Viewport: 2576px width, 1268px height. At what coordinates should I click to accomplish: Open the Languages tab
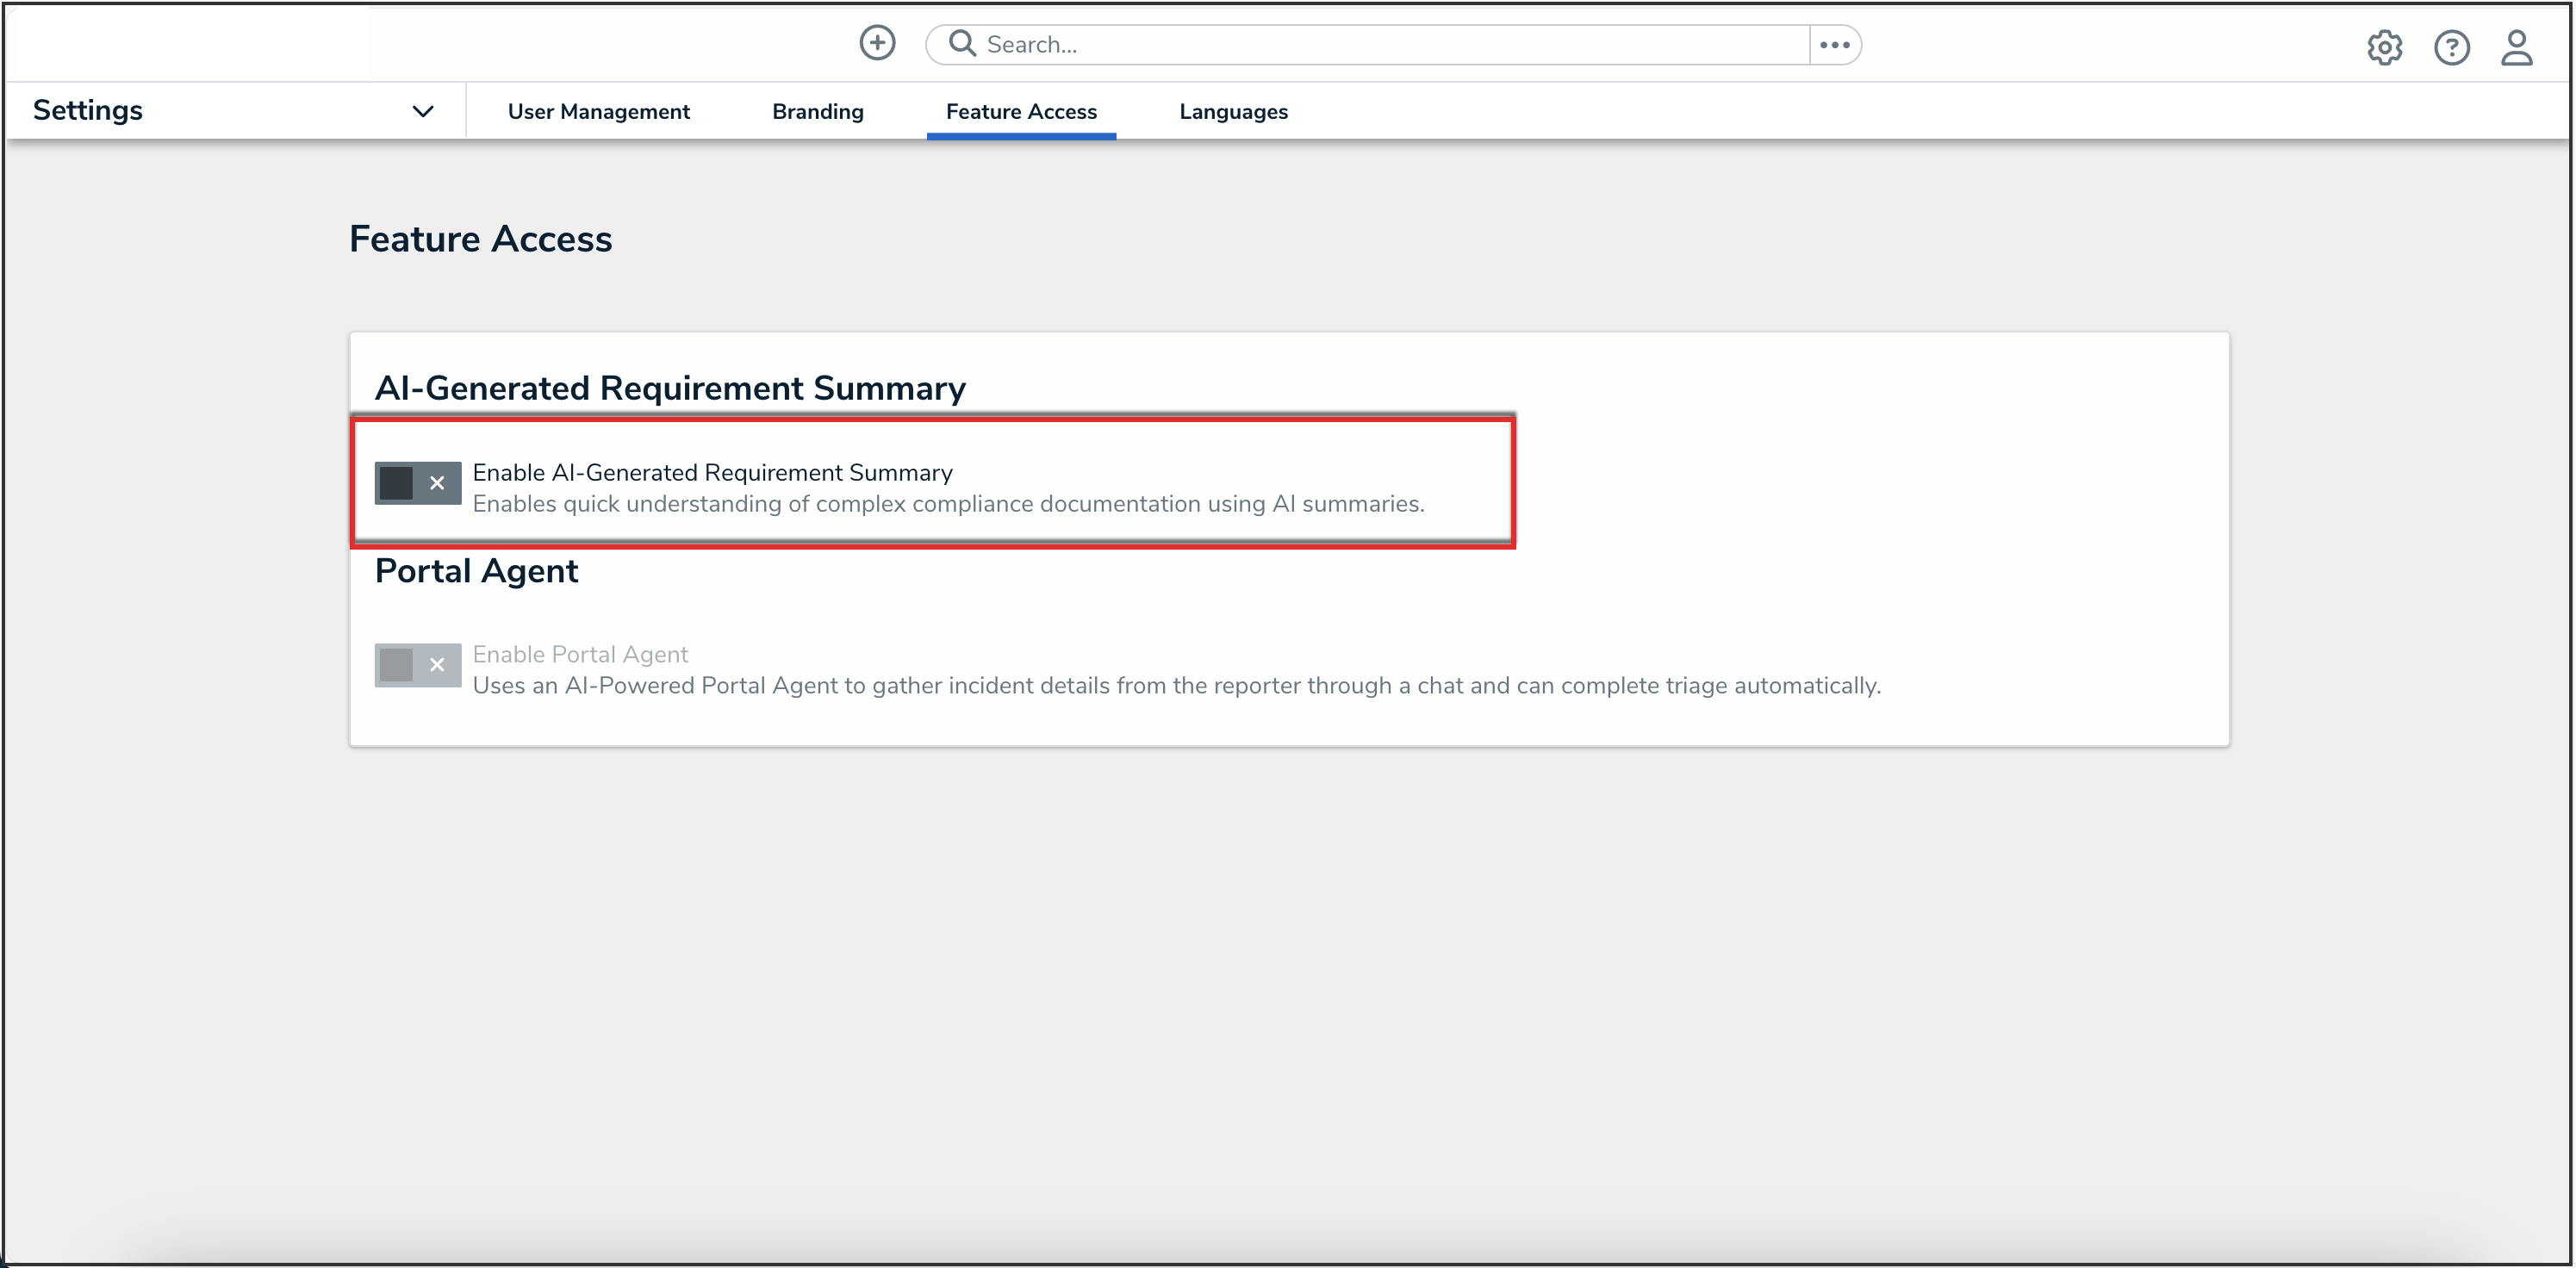[x=1233, y=112]
